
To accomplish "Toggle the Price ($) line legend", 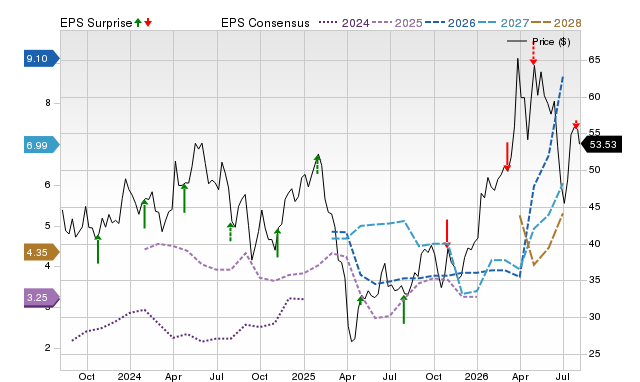I will click(x=539, y=42).
